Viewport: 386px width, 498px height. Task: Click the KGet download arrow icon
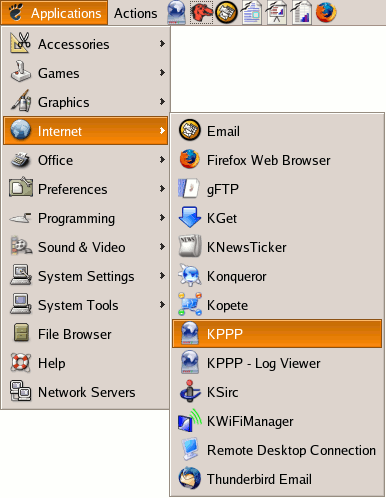coord(190,217)
